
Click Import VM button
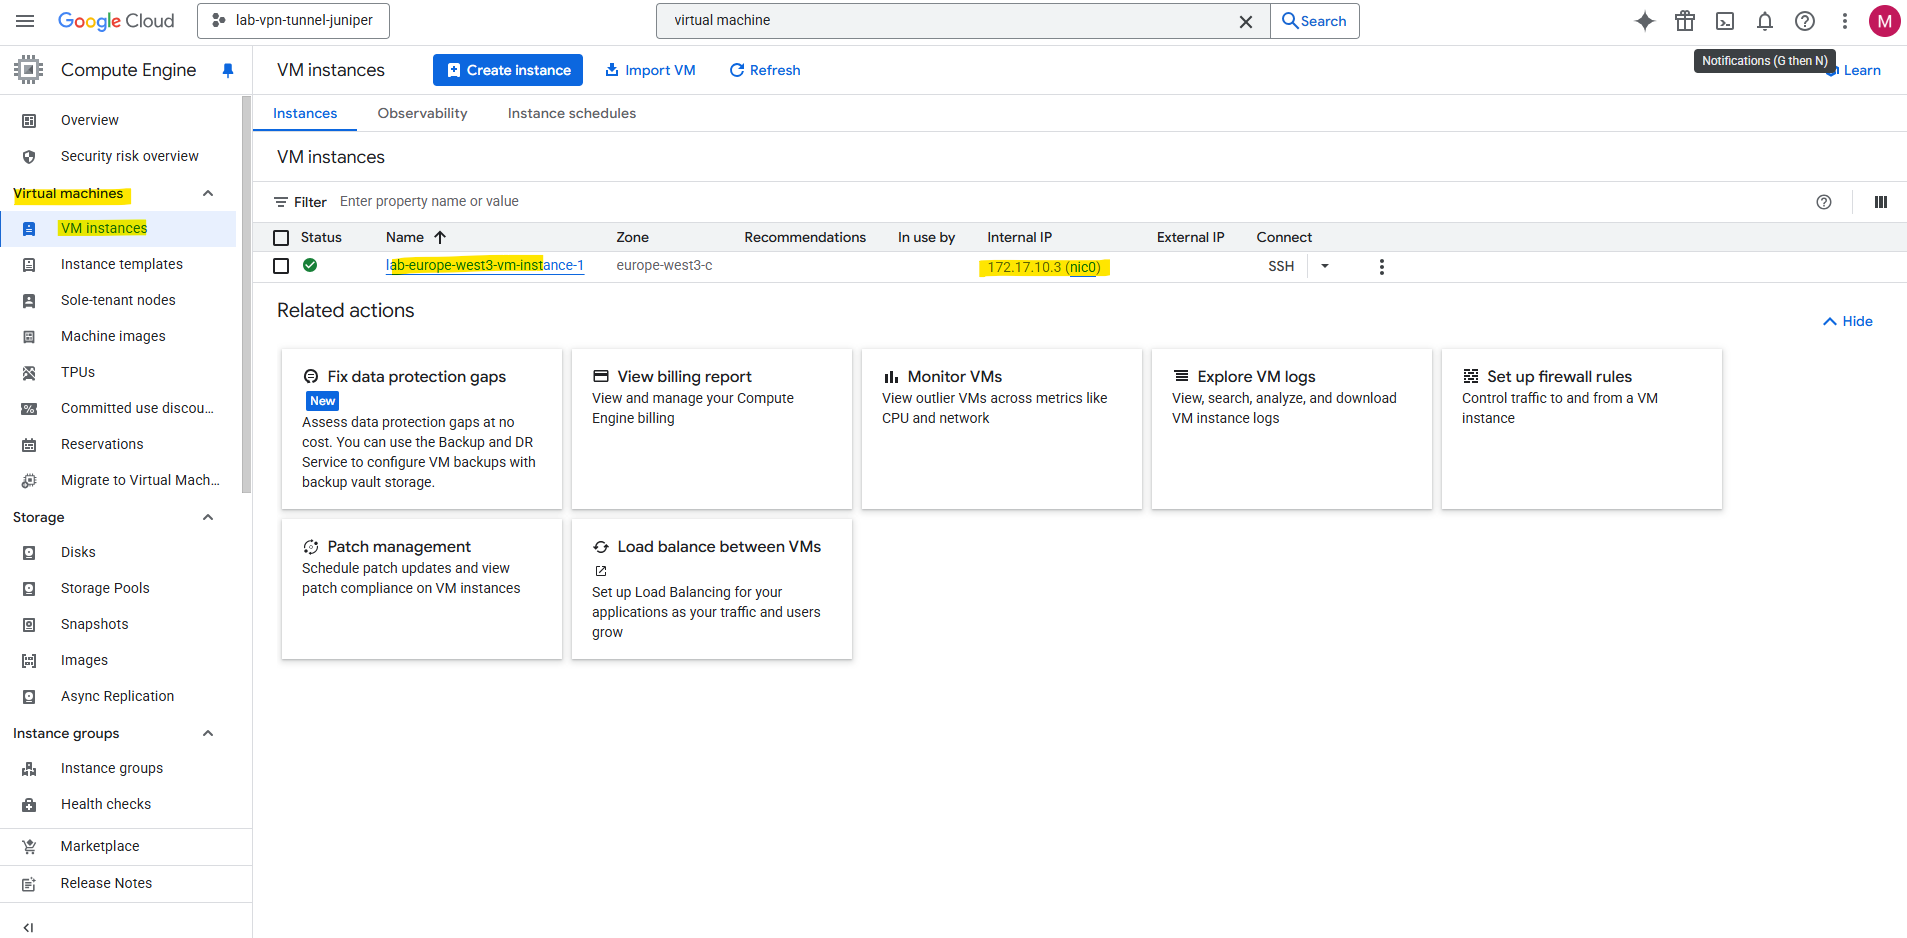(650, 70)
